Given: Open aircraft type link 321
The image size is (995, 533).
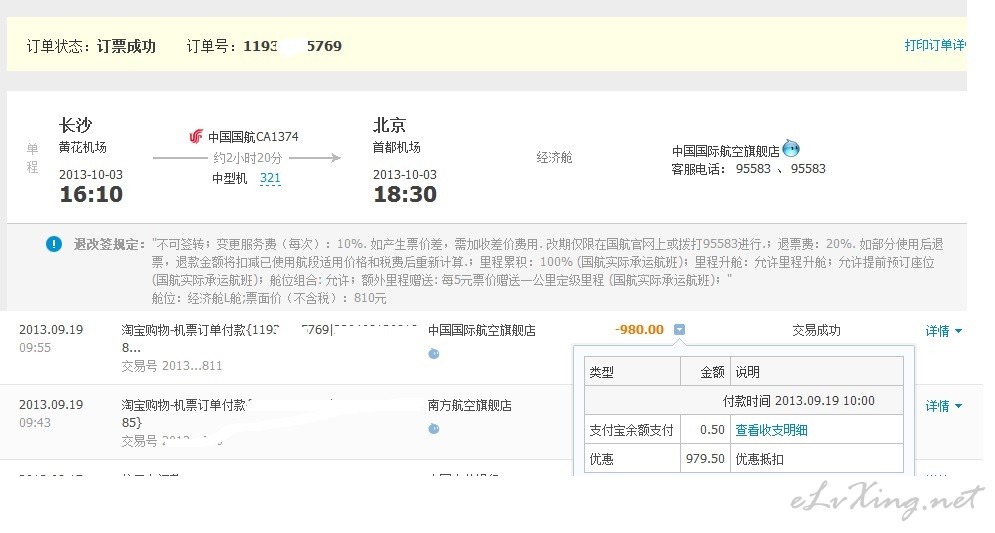Looking at the screenshot, I should pyautogui.click(x=270, y=178).
